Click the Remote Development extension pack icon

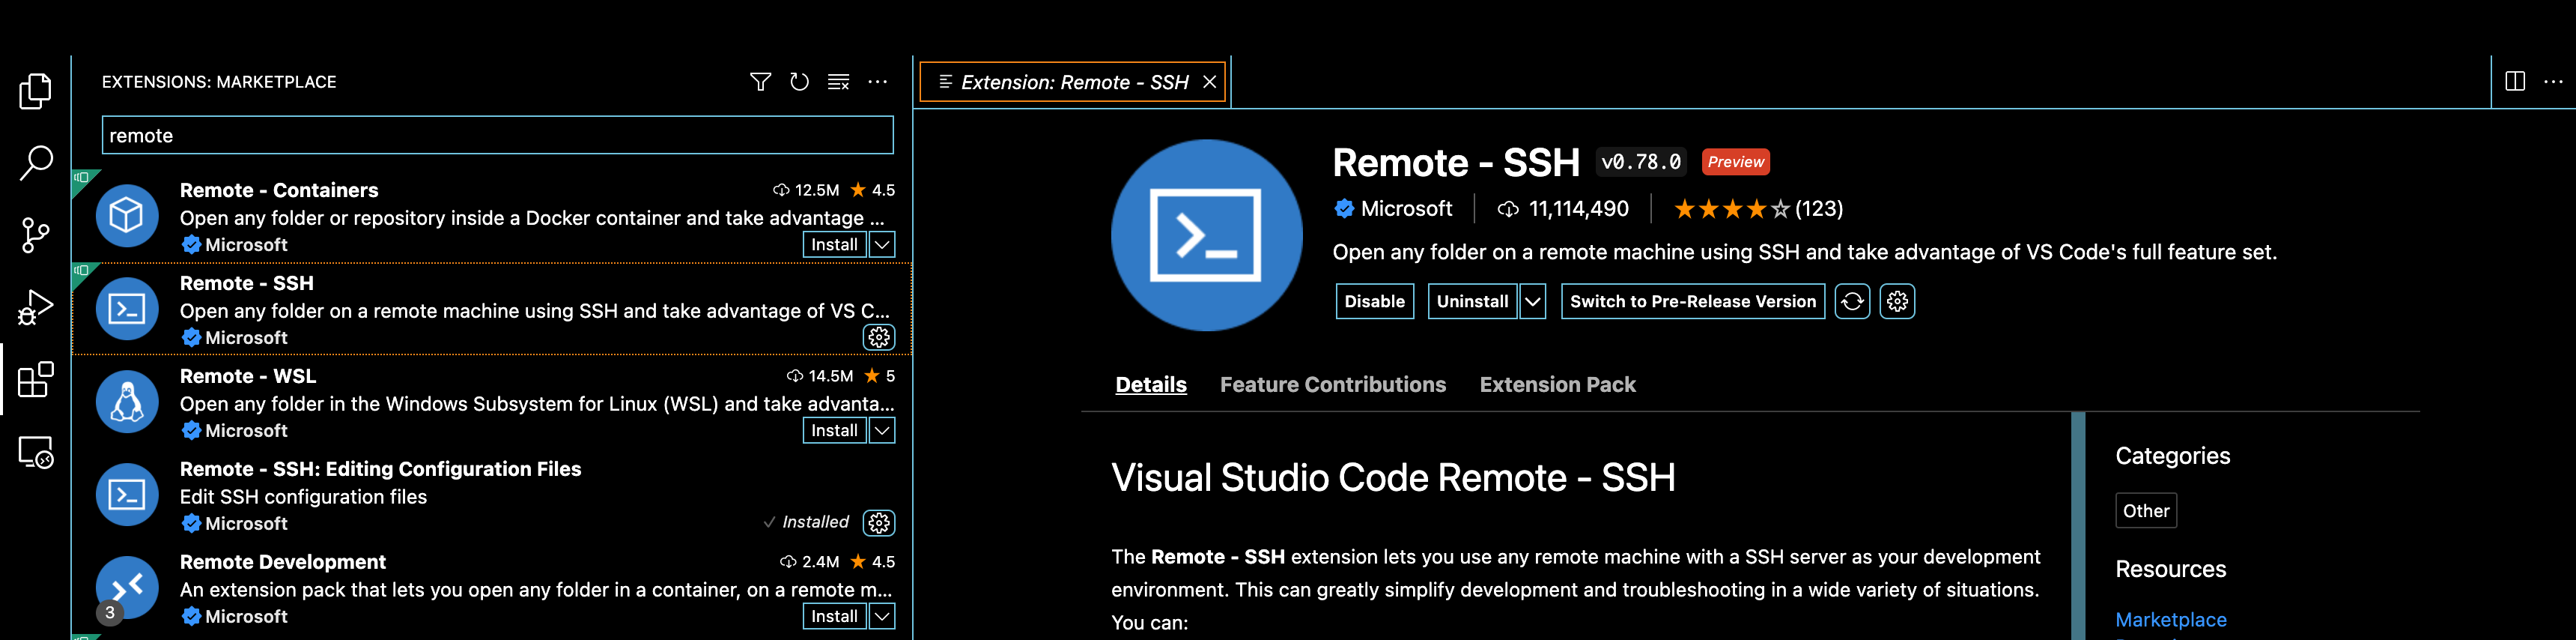(x=127, y=588)
